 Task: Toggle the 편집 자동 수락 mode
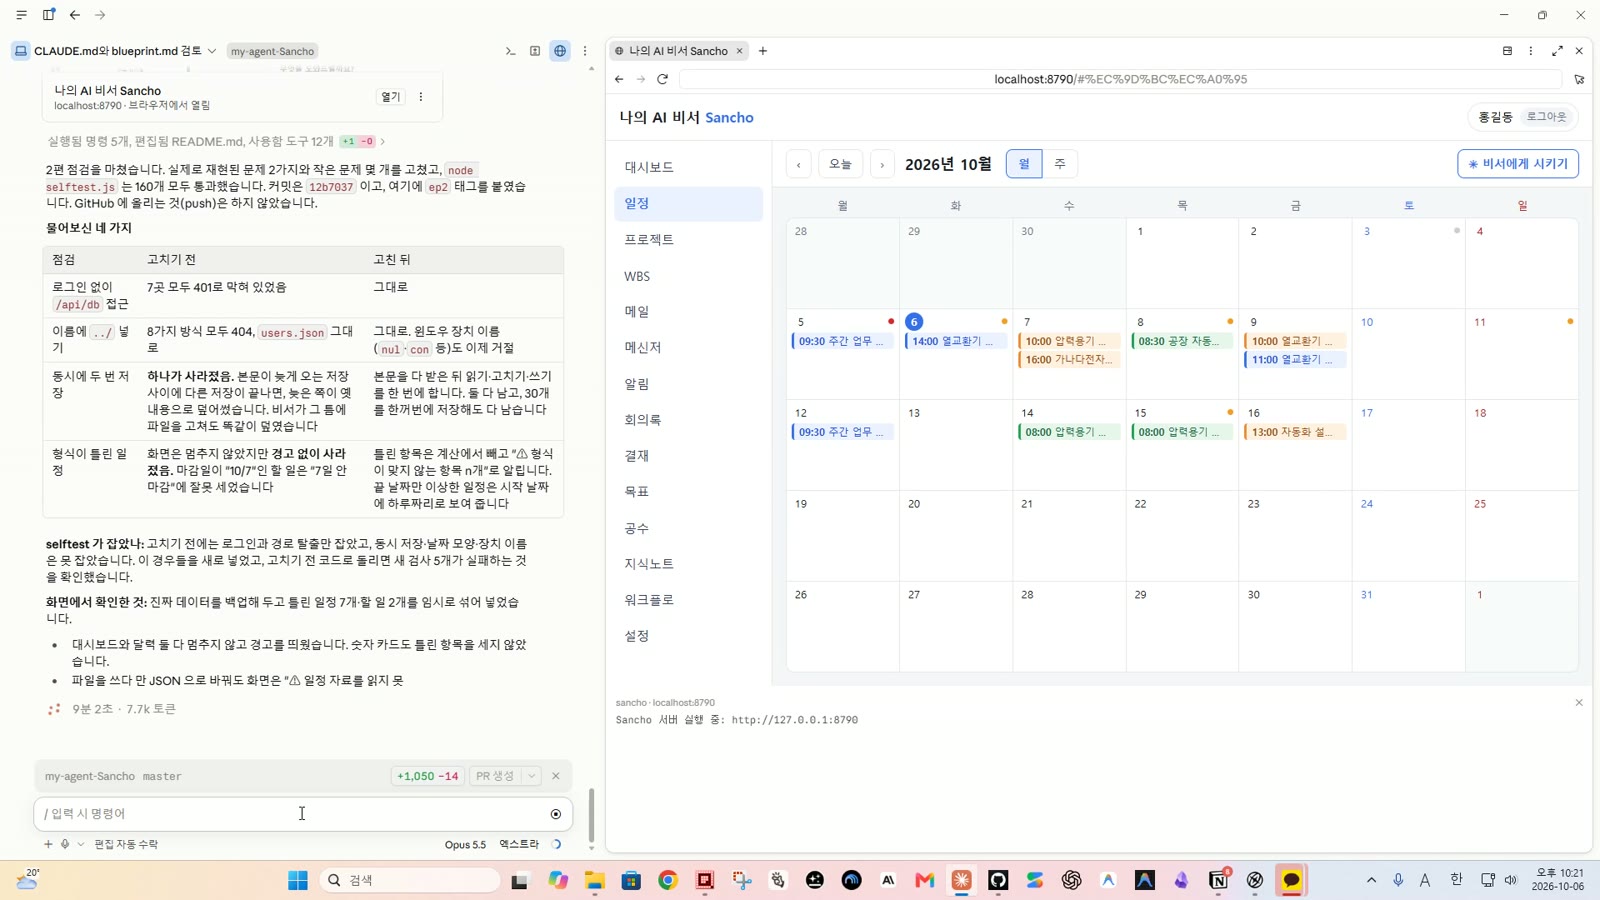(126, 844)
